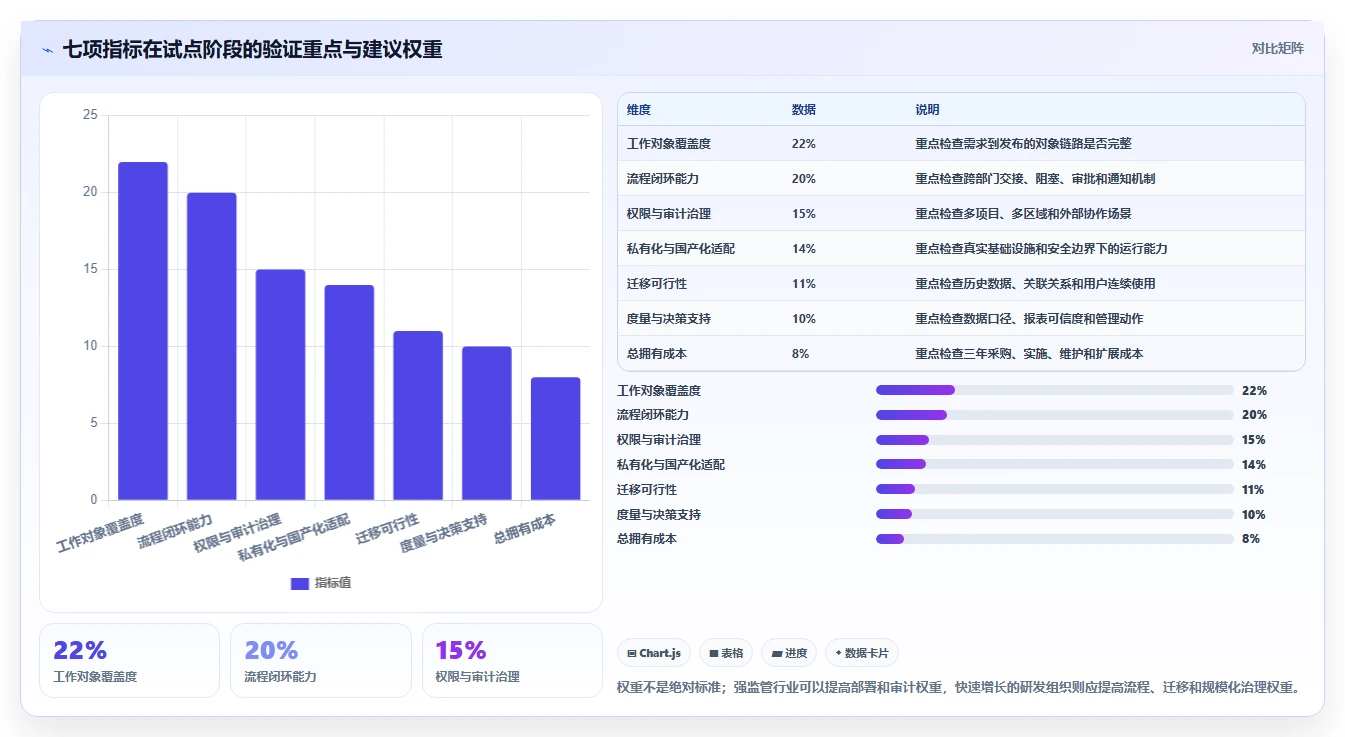This screenshot has height=737, width=1345.
Task: Select the 22% 工作对象覆盖度 stat card
Action: (129, 660)
